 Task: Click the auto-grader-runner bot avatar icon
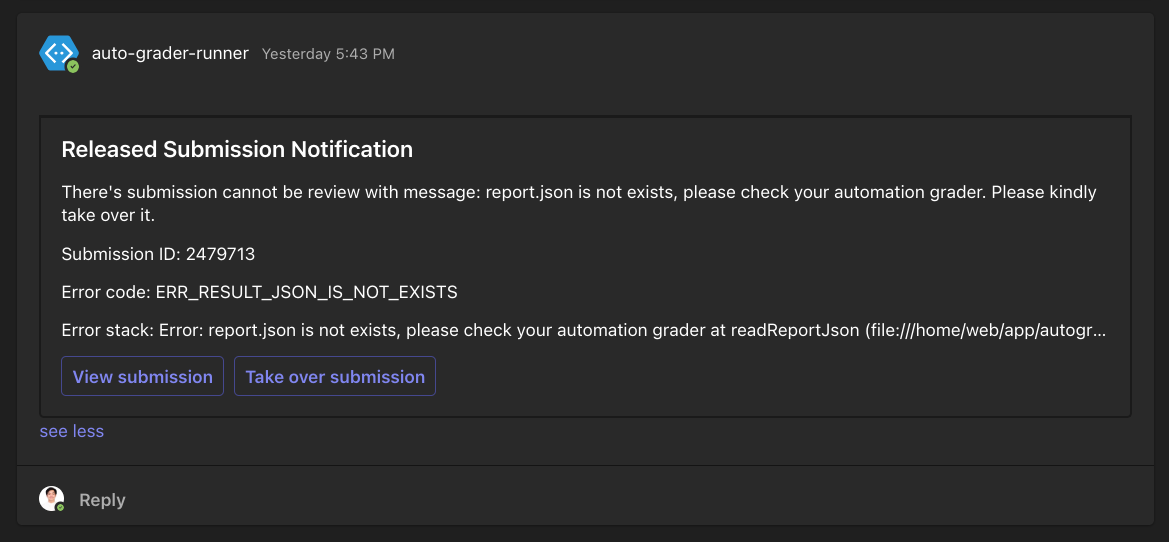[59, 54]
